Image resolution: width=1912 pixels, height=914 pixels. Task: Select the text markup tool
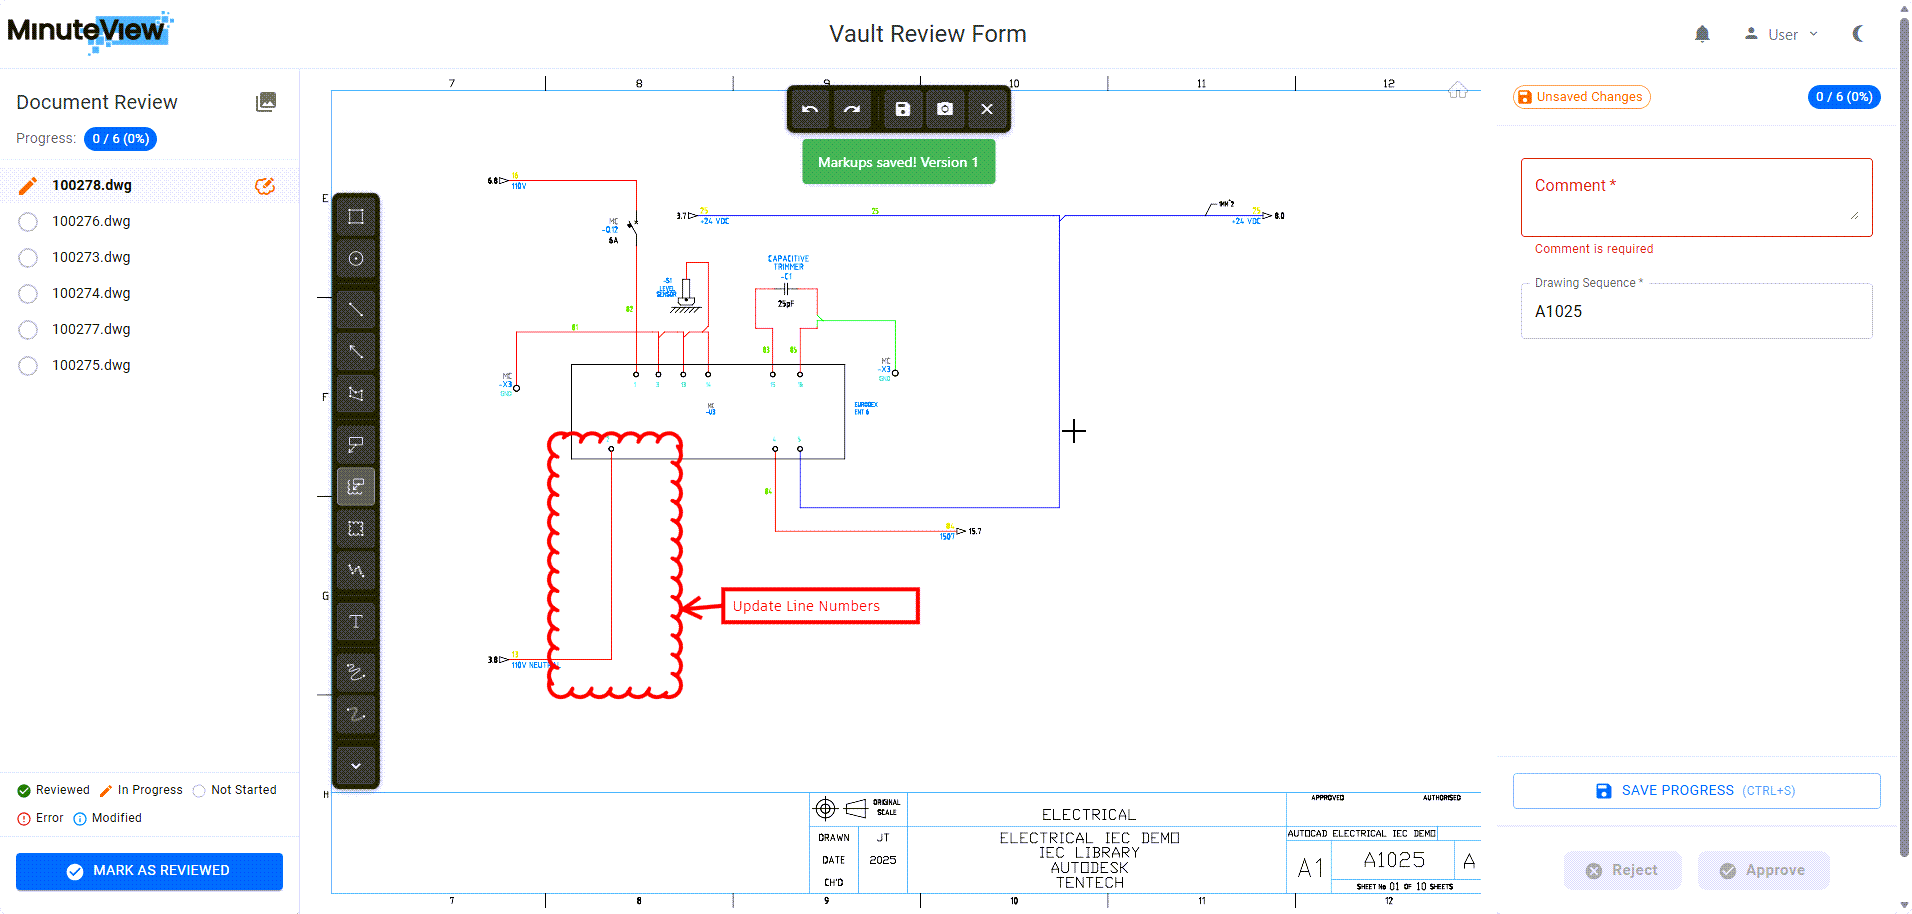point(355,622)
